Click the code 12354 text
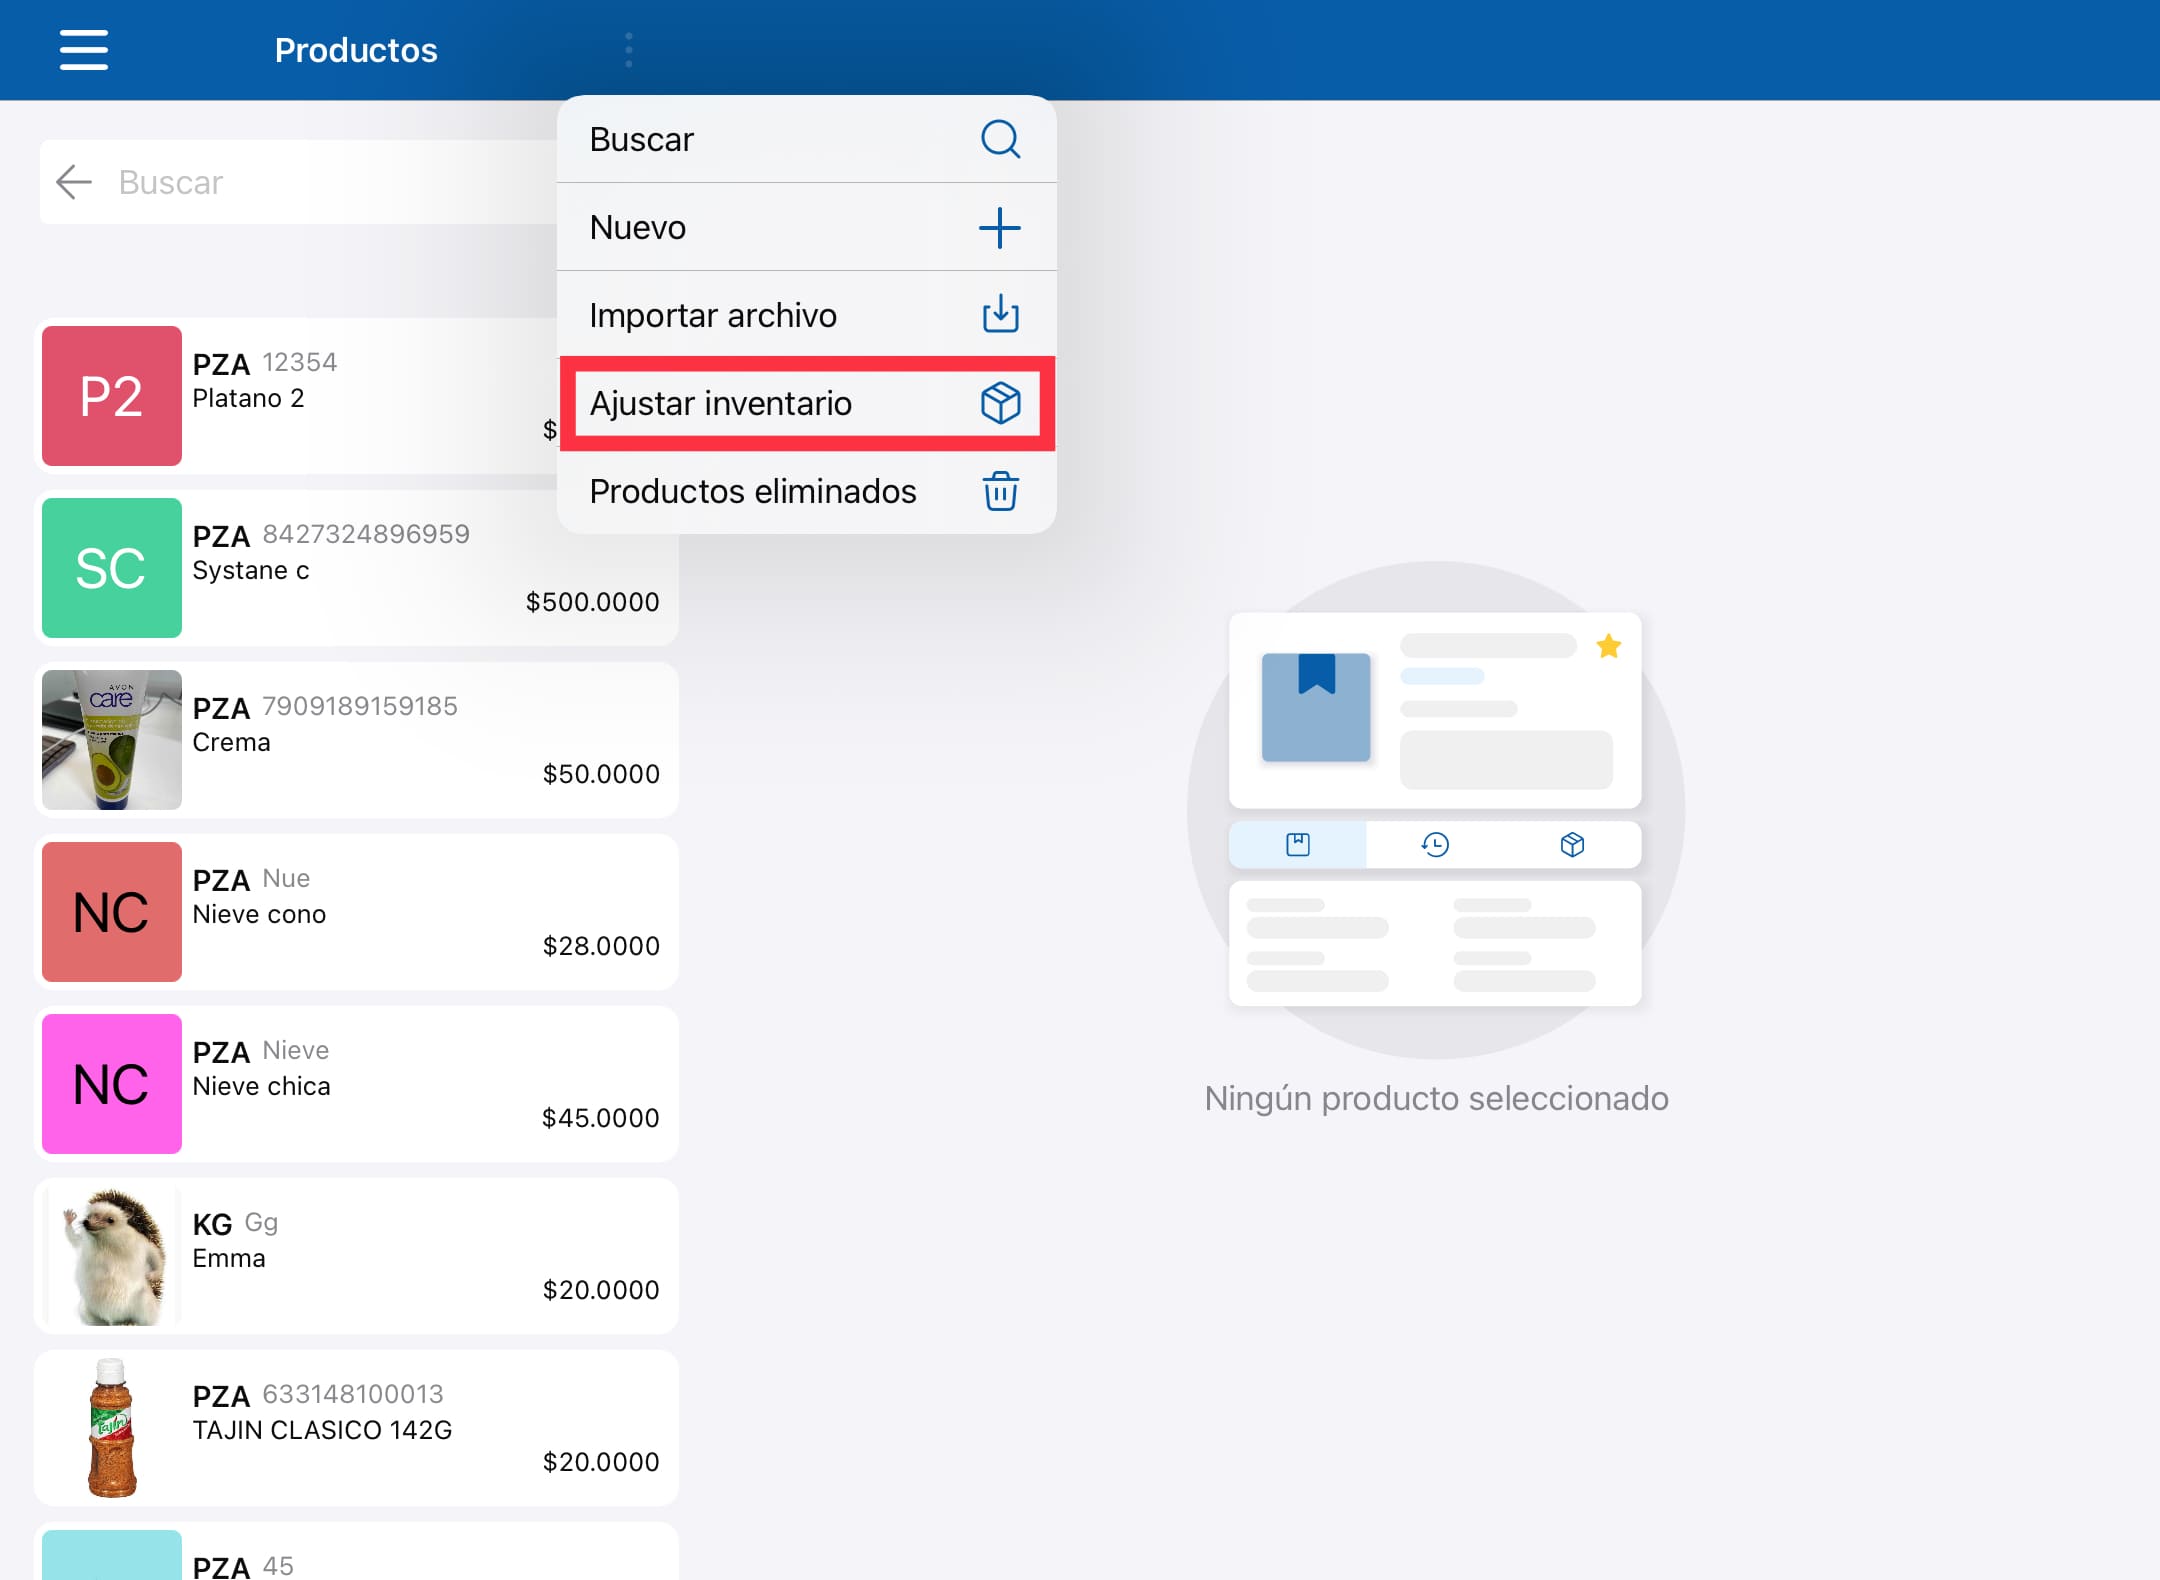The width and height of the screenshot is (2160, 1580). point(300,362)
